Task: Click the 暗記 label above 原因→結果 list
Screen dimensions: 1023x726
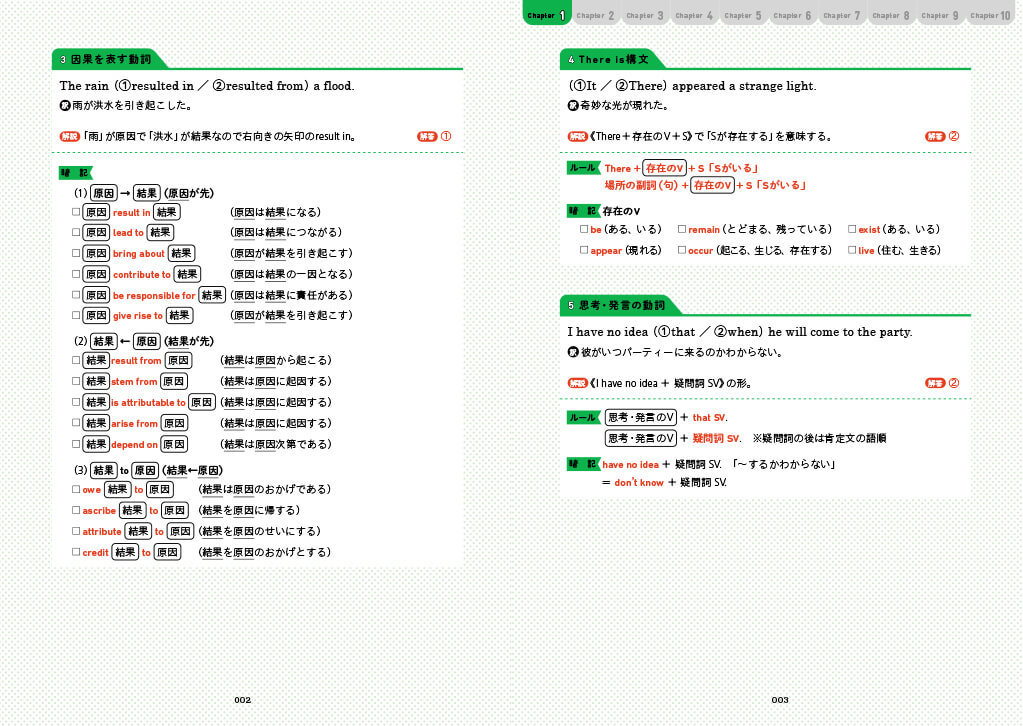Action: point(75,173)
